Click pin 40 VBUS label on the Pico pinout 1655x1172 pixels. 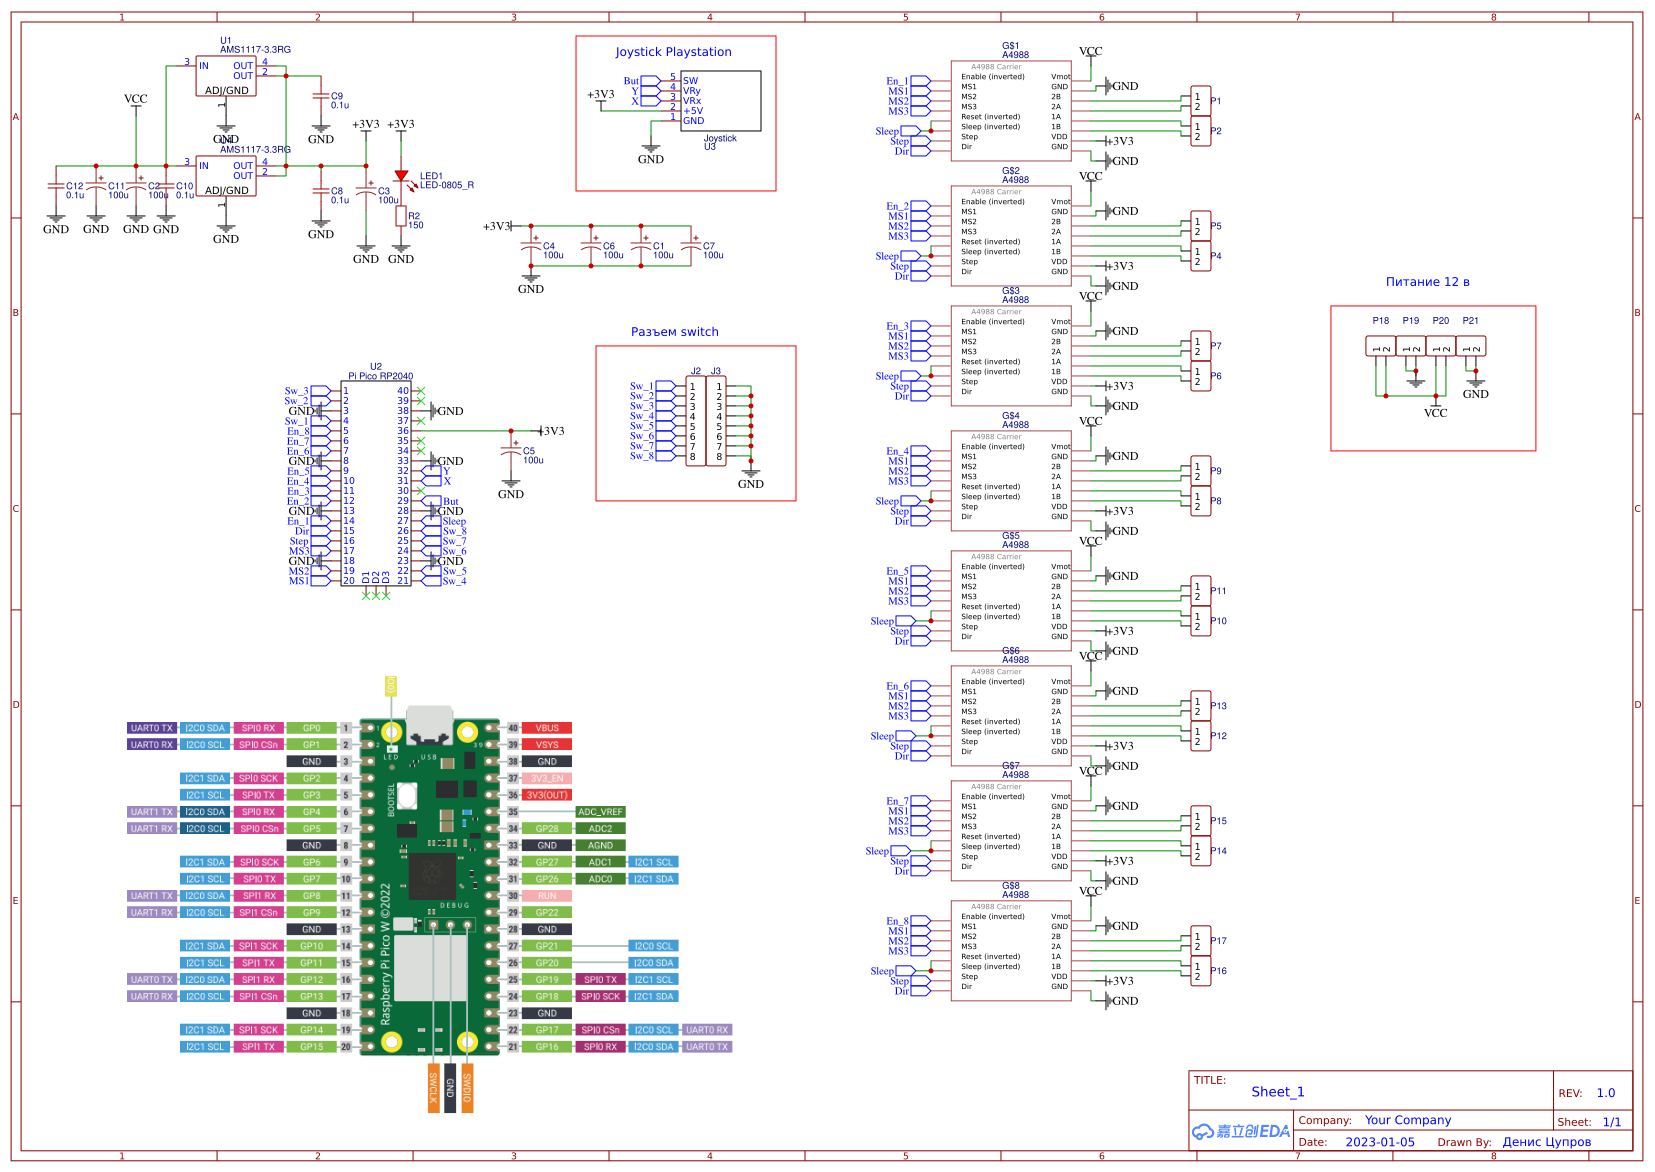[545, 728]
